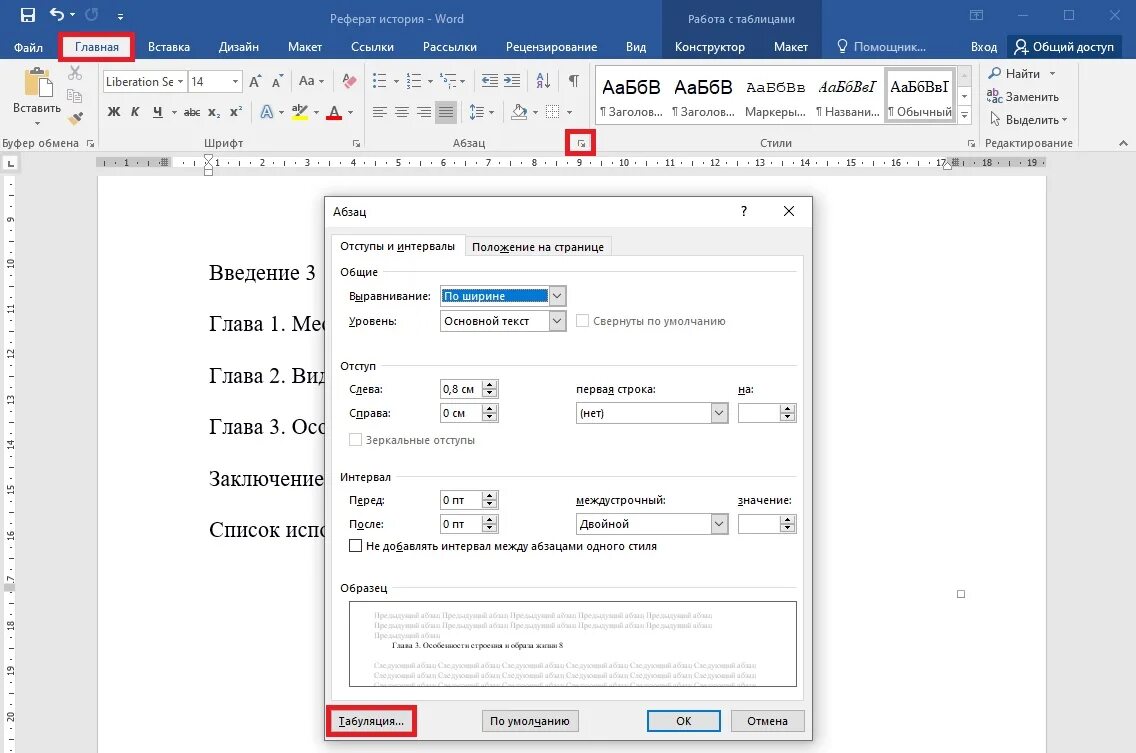
Task: Toggle the Зеркальные отступы checkbox
Action: pyautogui.click(x=355, y=440)
